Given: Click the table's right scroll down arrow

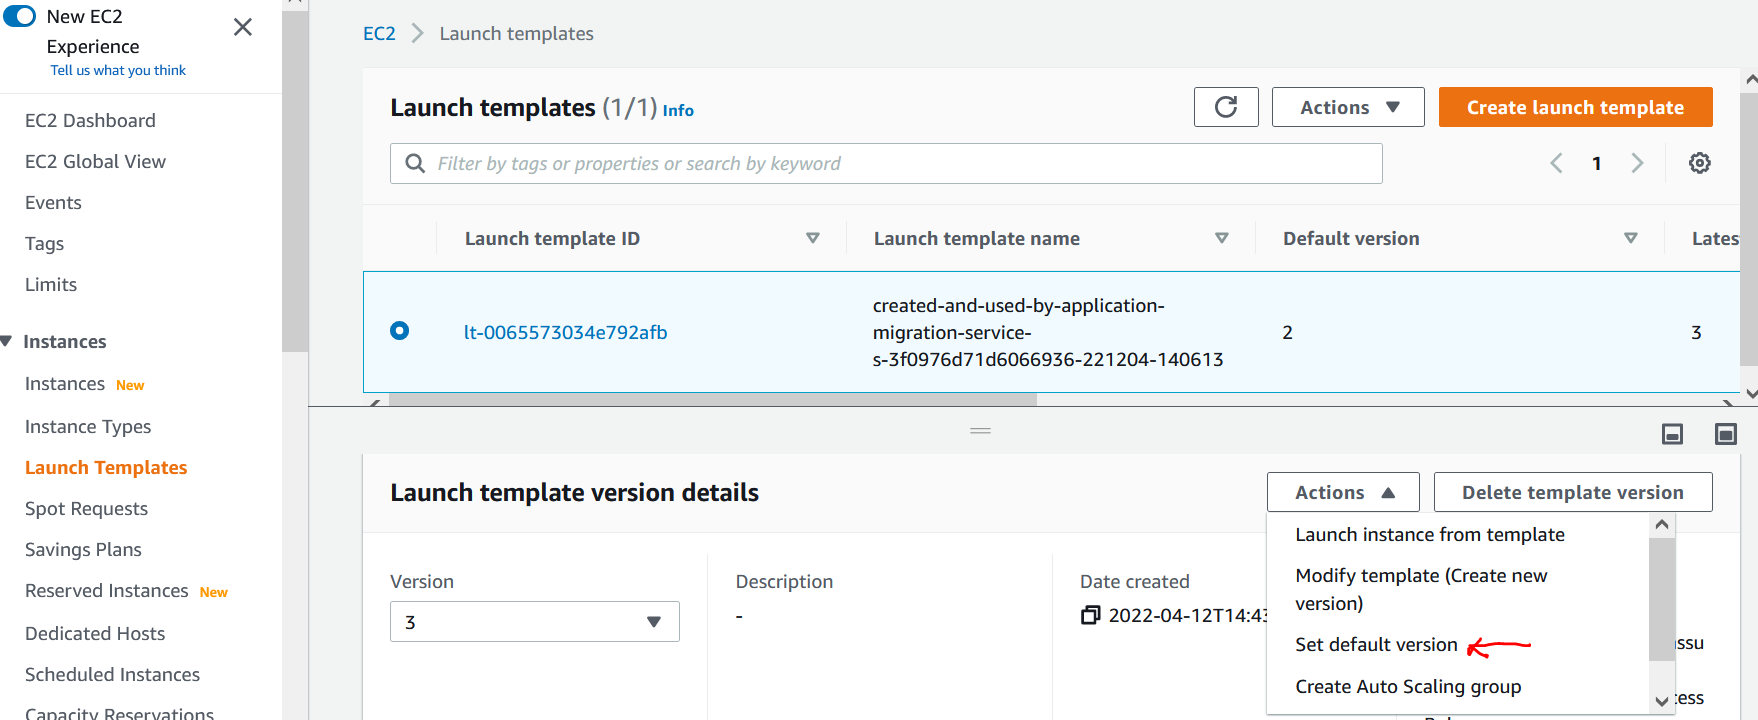Looking at the screenshot, I should click(1750, 394).
